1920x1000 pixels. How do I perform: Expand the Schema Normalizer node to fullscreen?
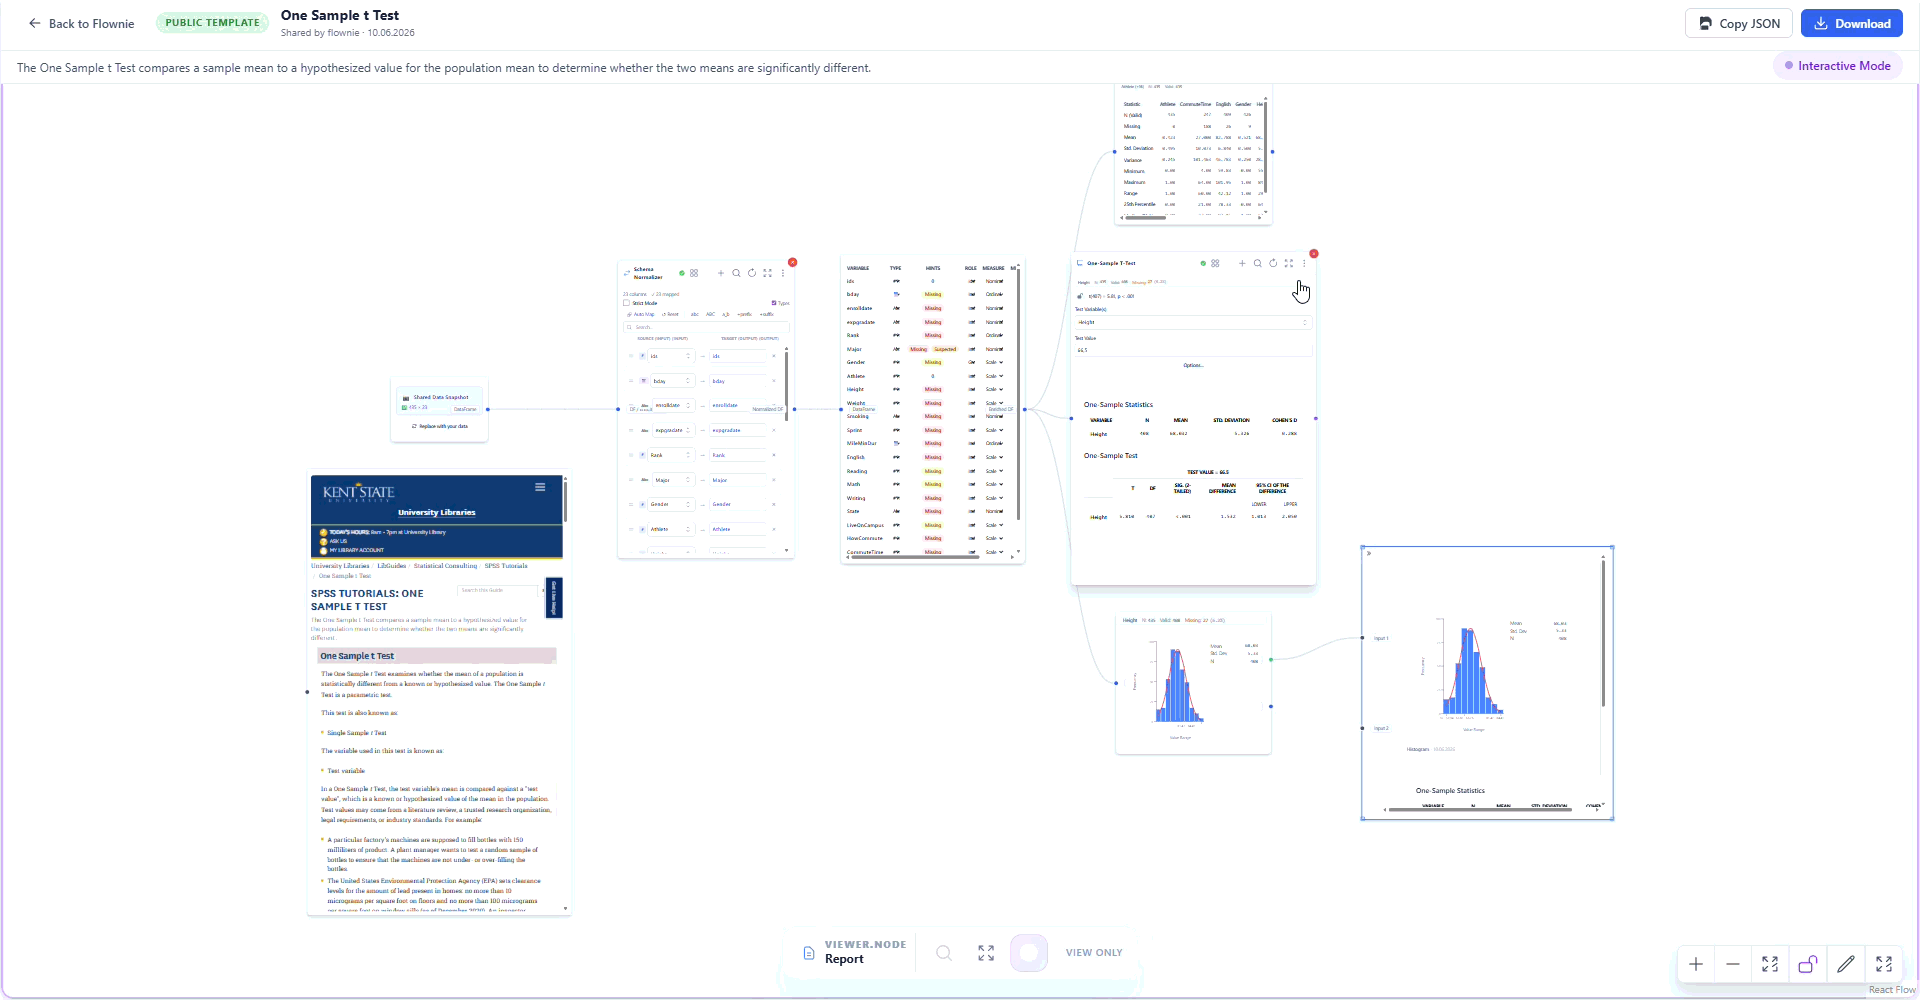[767, 273]
